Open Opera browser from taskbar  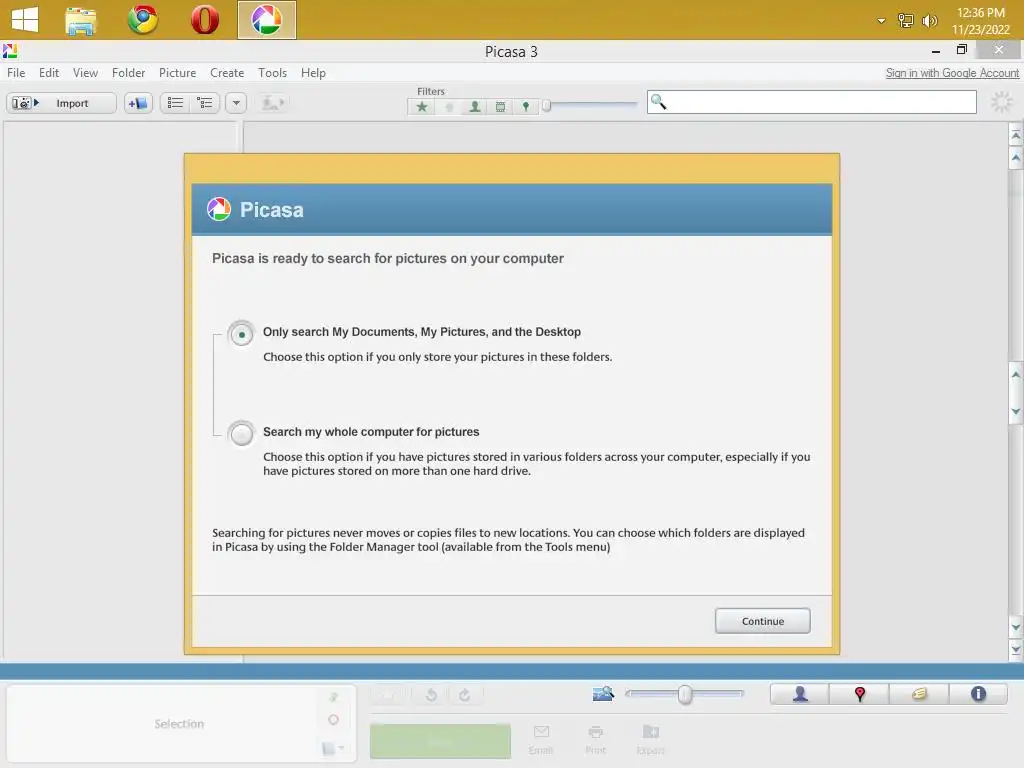204,20
